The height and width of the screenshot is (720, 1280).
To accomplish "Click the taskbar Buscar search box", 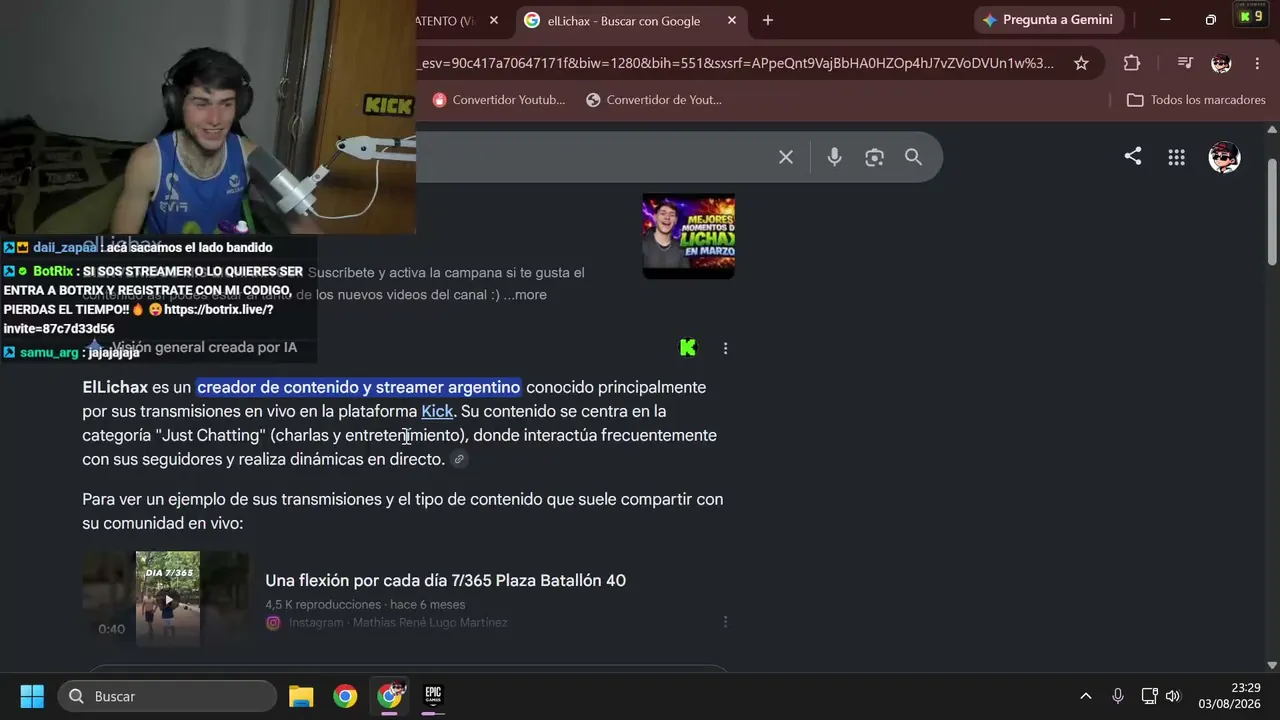I will pos(167,696).
